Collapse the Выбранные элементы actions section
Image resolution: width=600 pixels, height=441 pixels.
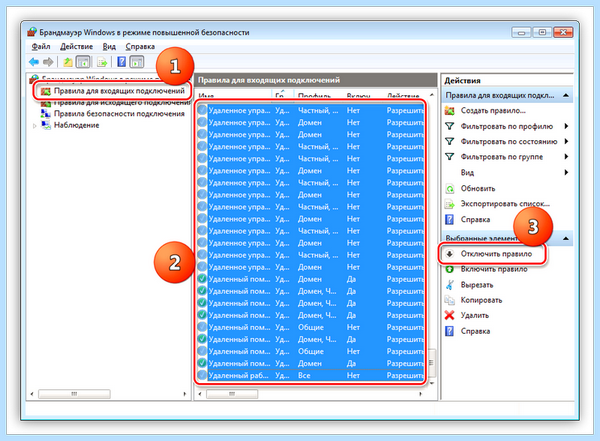[x=566, y=238]
